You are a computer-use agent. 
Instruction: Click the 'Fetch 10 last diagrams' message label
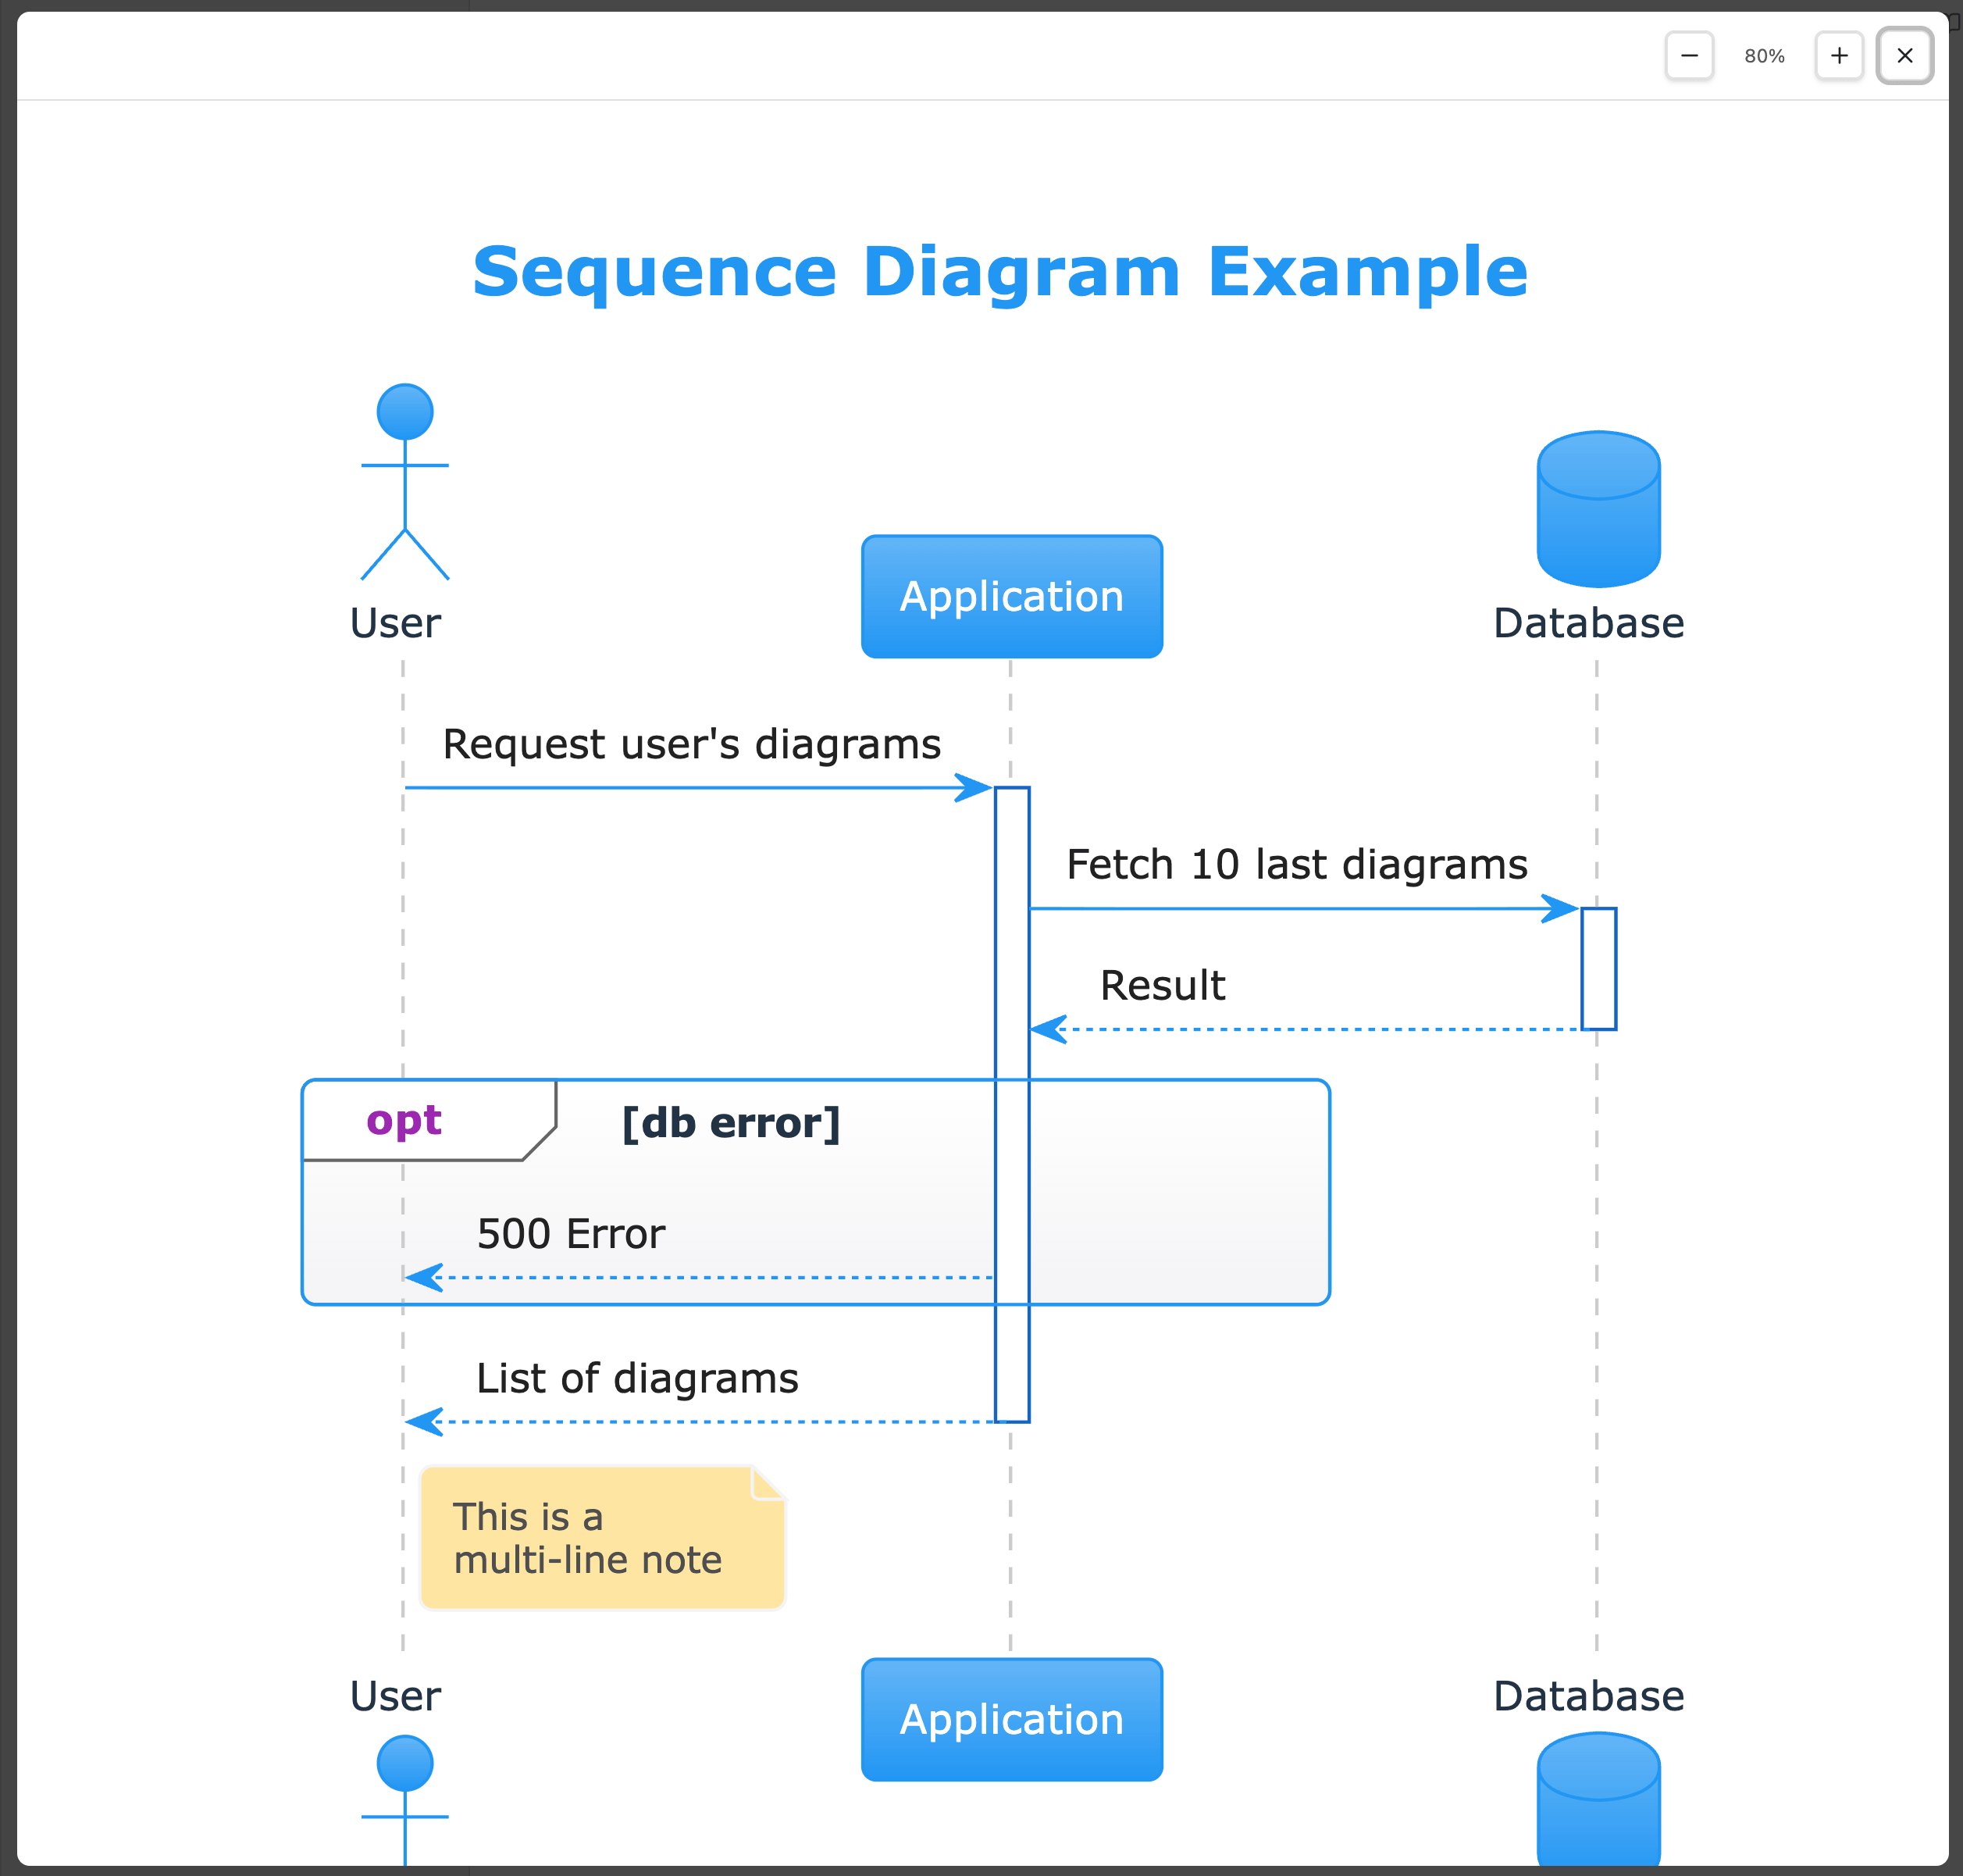pos(1297,865)
